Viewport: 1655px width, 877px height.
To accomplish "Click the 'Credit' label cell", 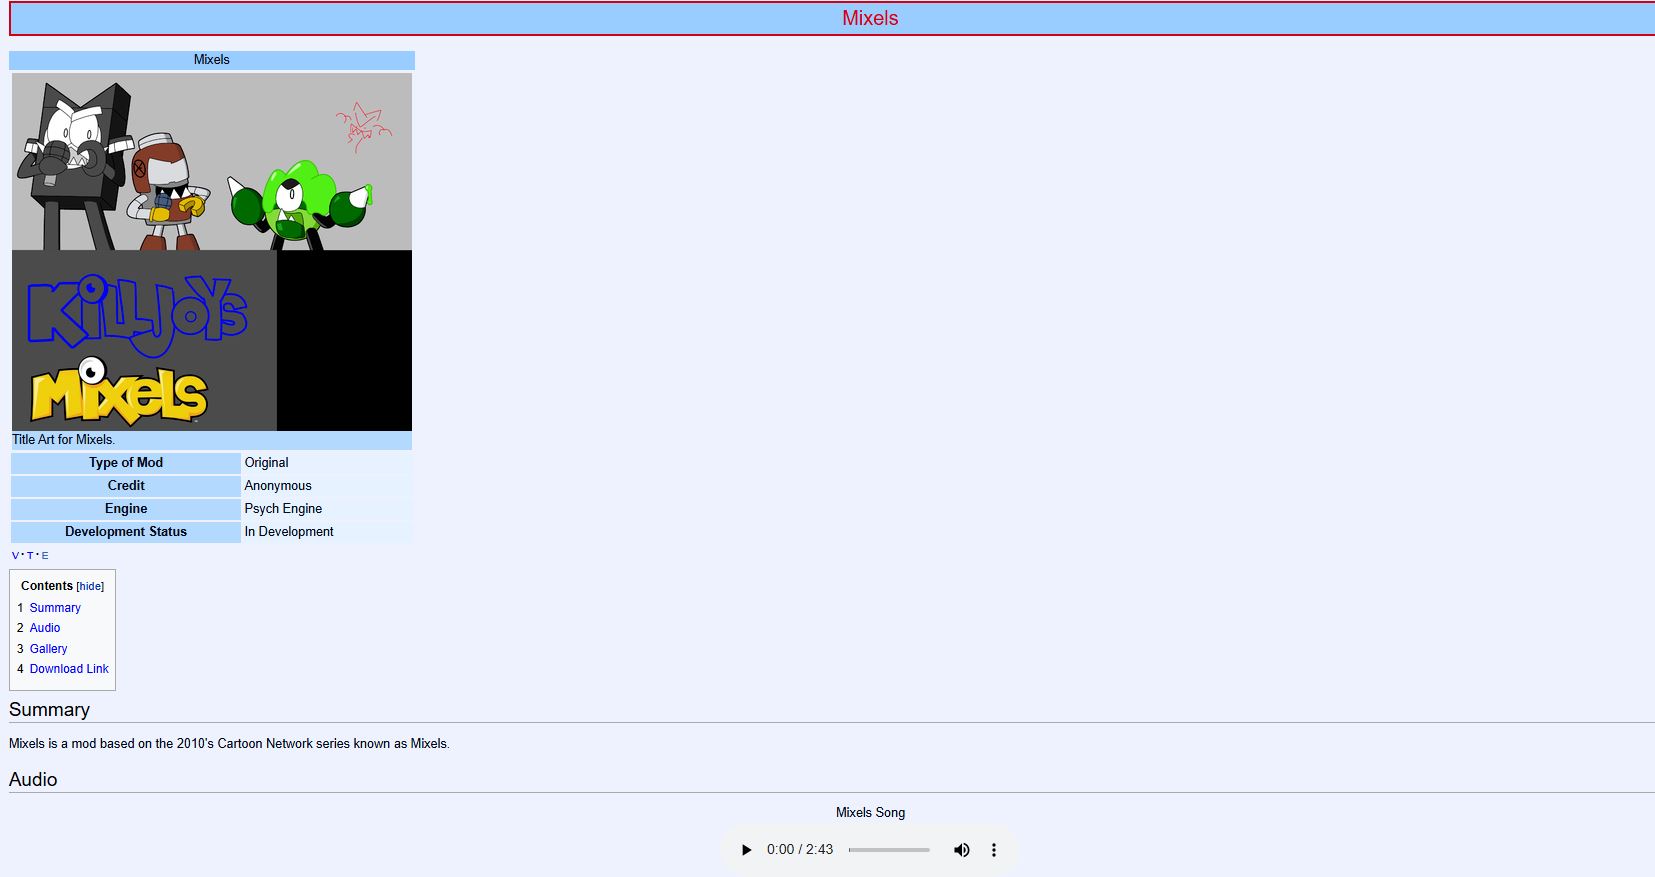I will [126, 486].
